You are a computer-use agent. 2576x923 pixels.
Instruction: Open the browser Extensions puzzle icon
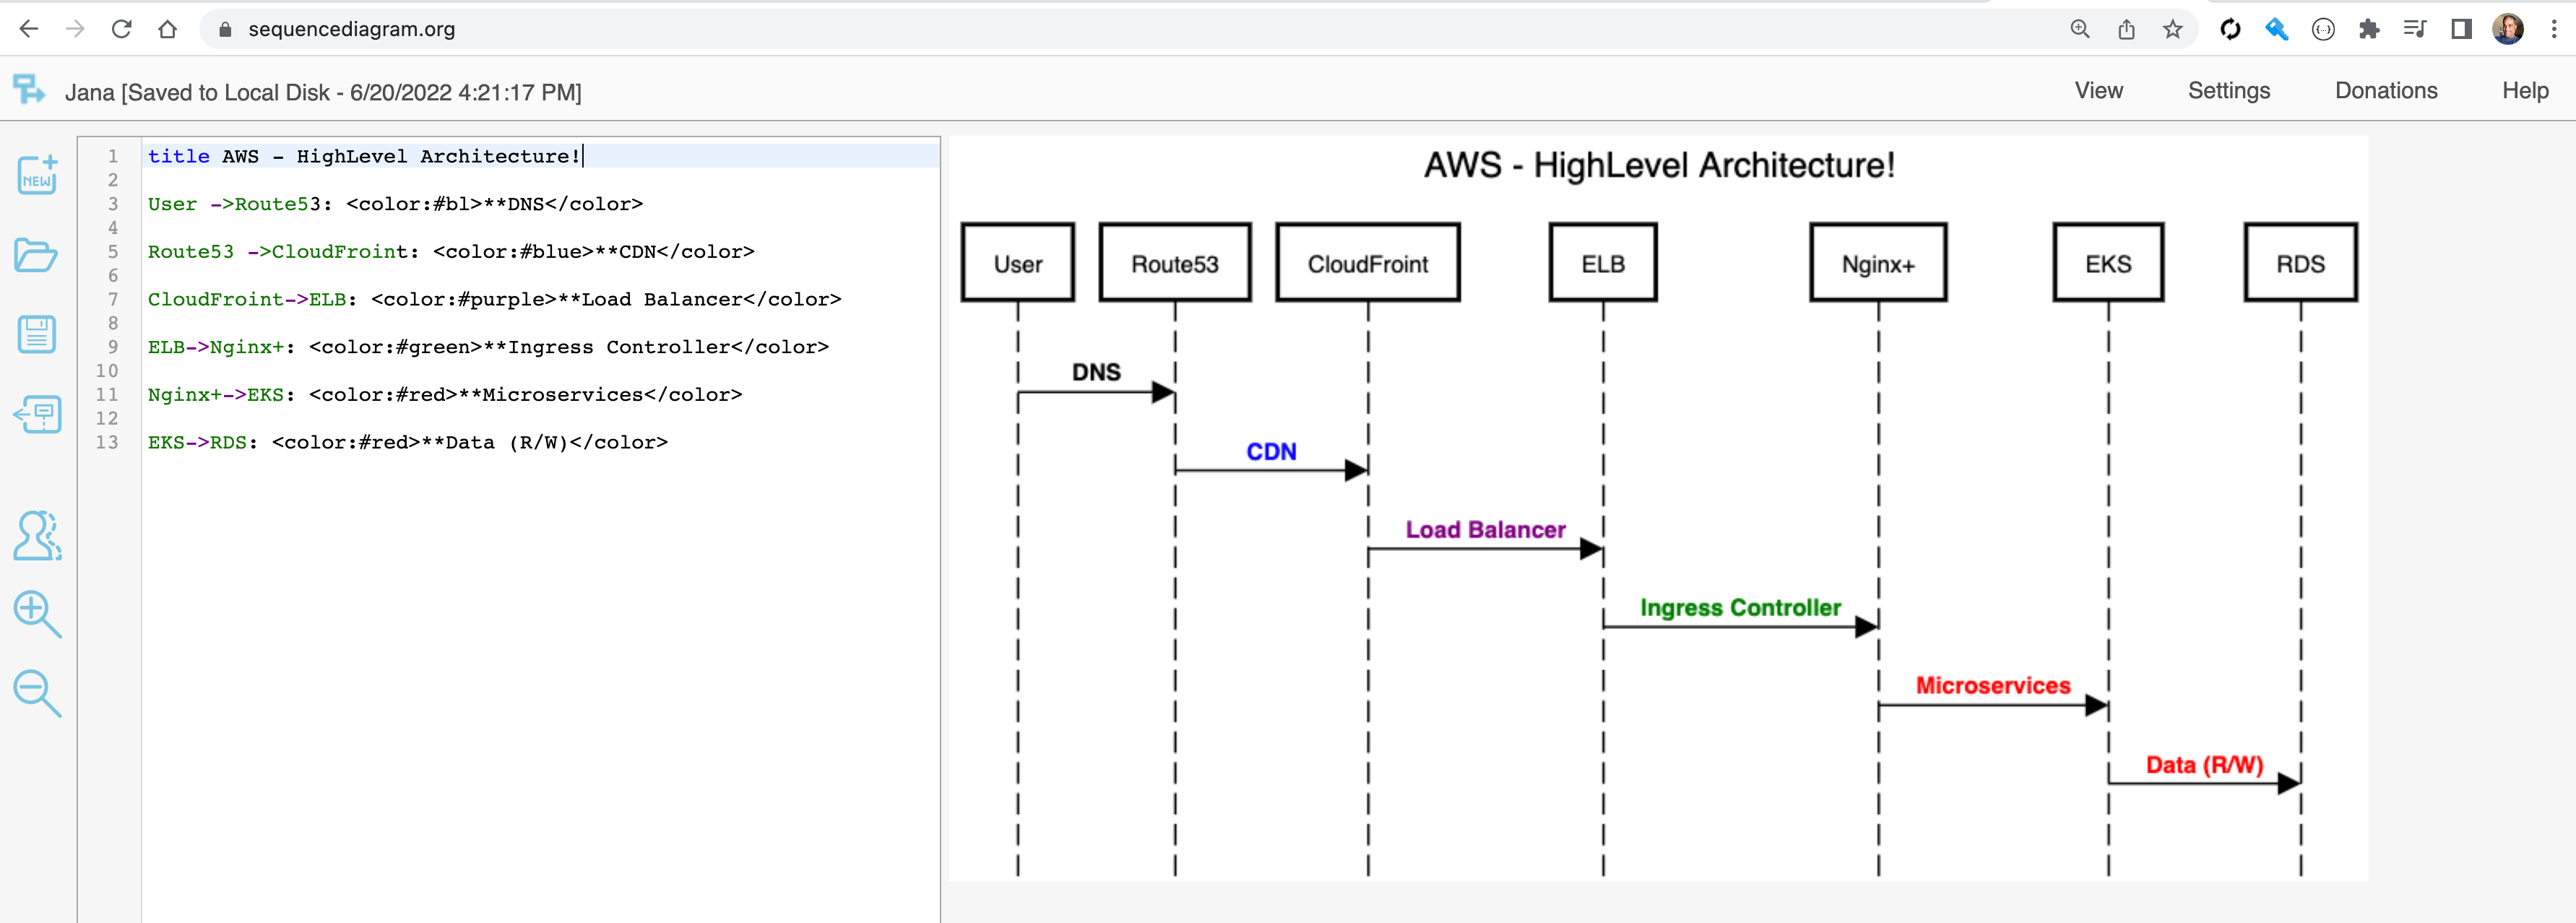click(x=2368, y=29)
